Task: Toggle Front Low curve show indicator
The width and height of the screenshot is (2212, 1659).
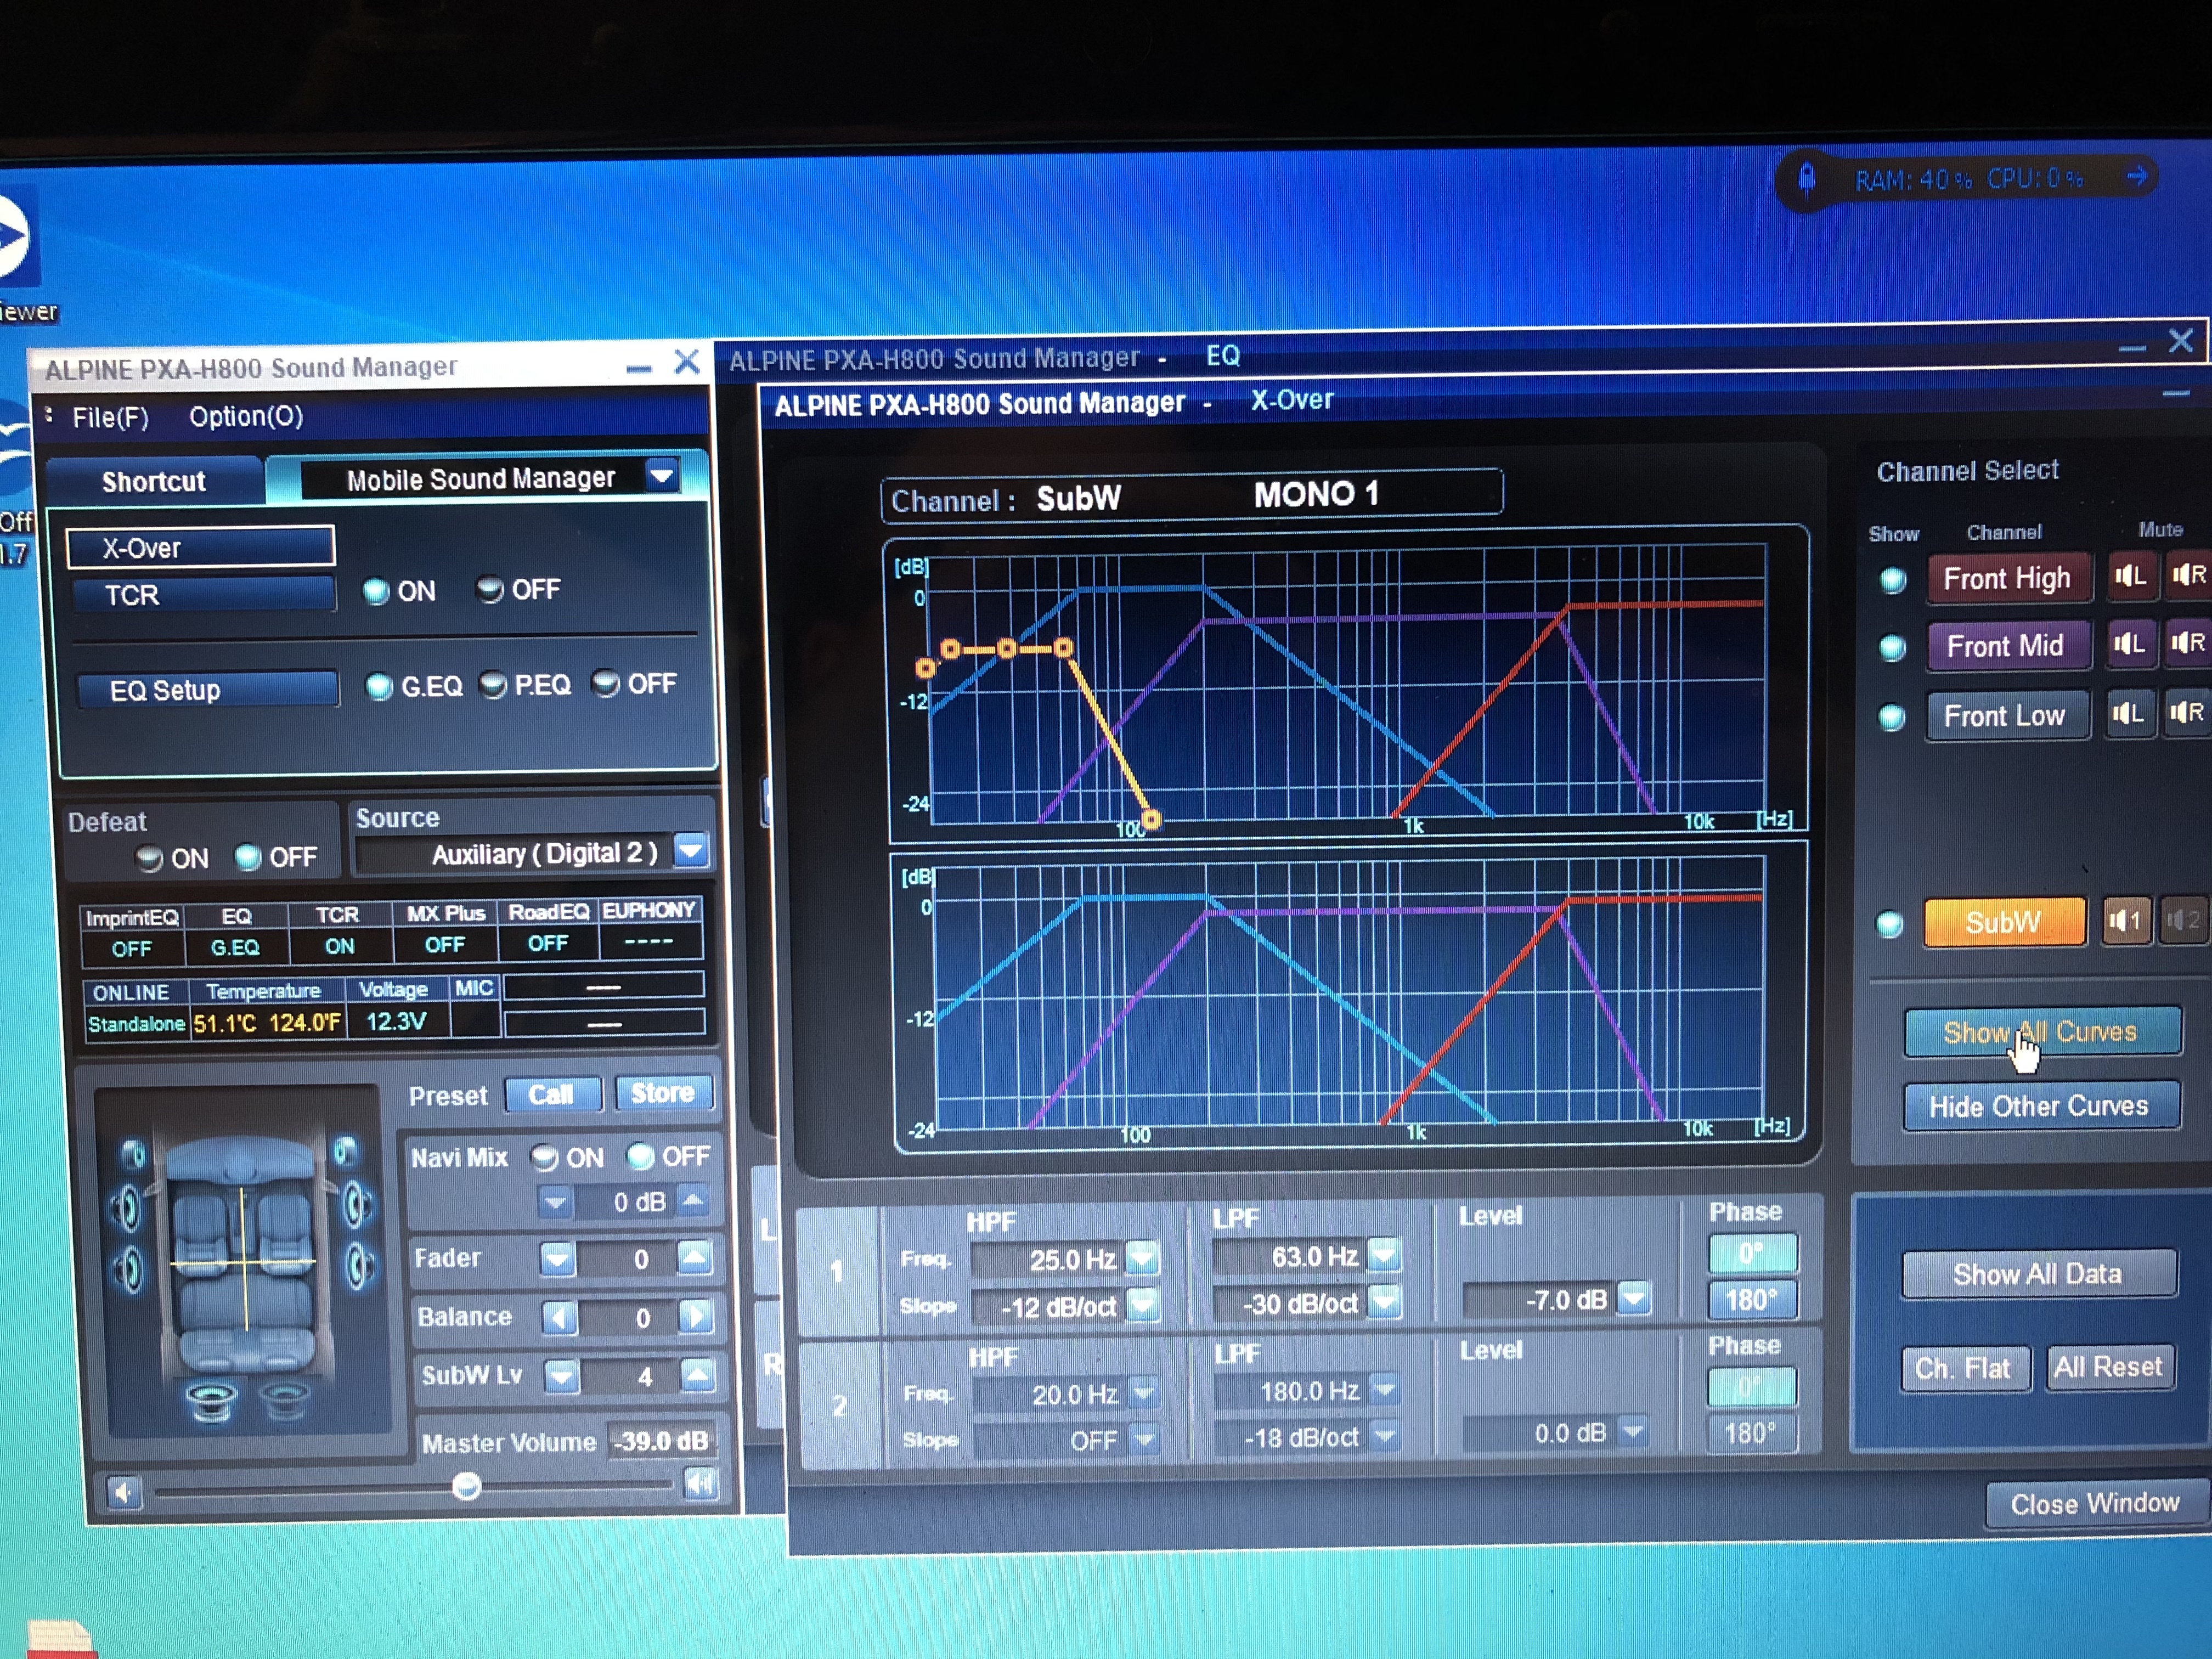Action: coord(1891,717)
